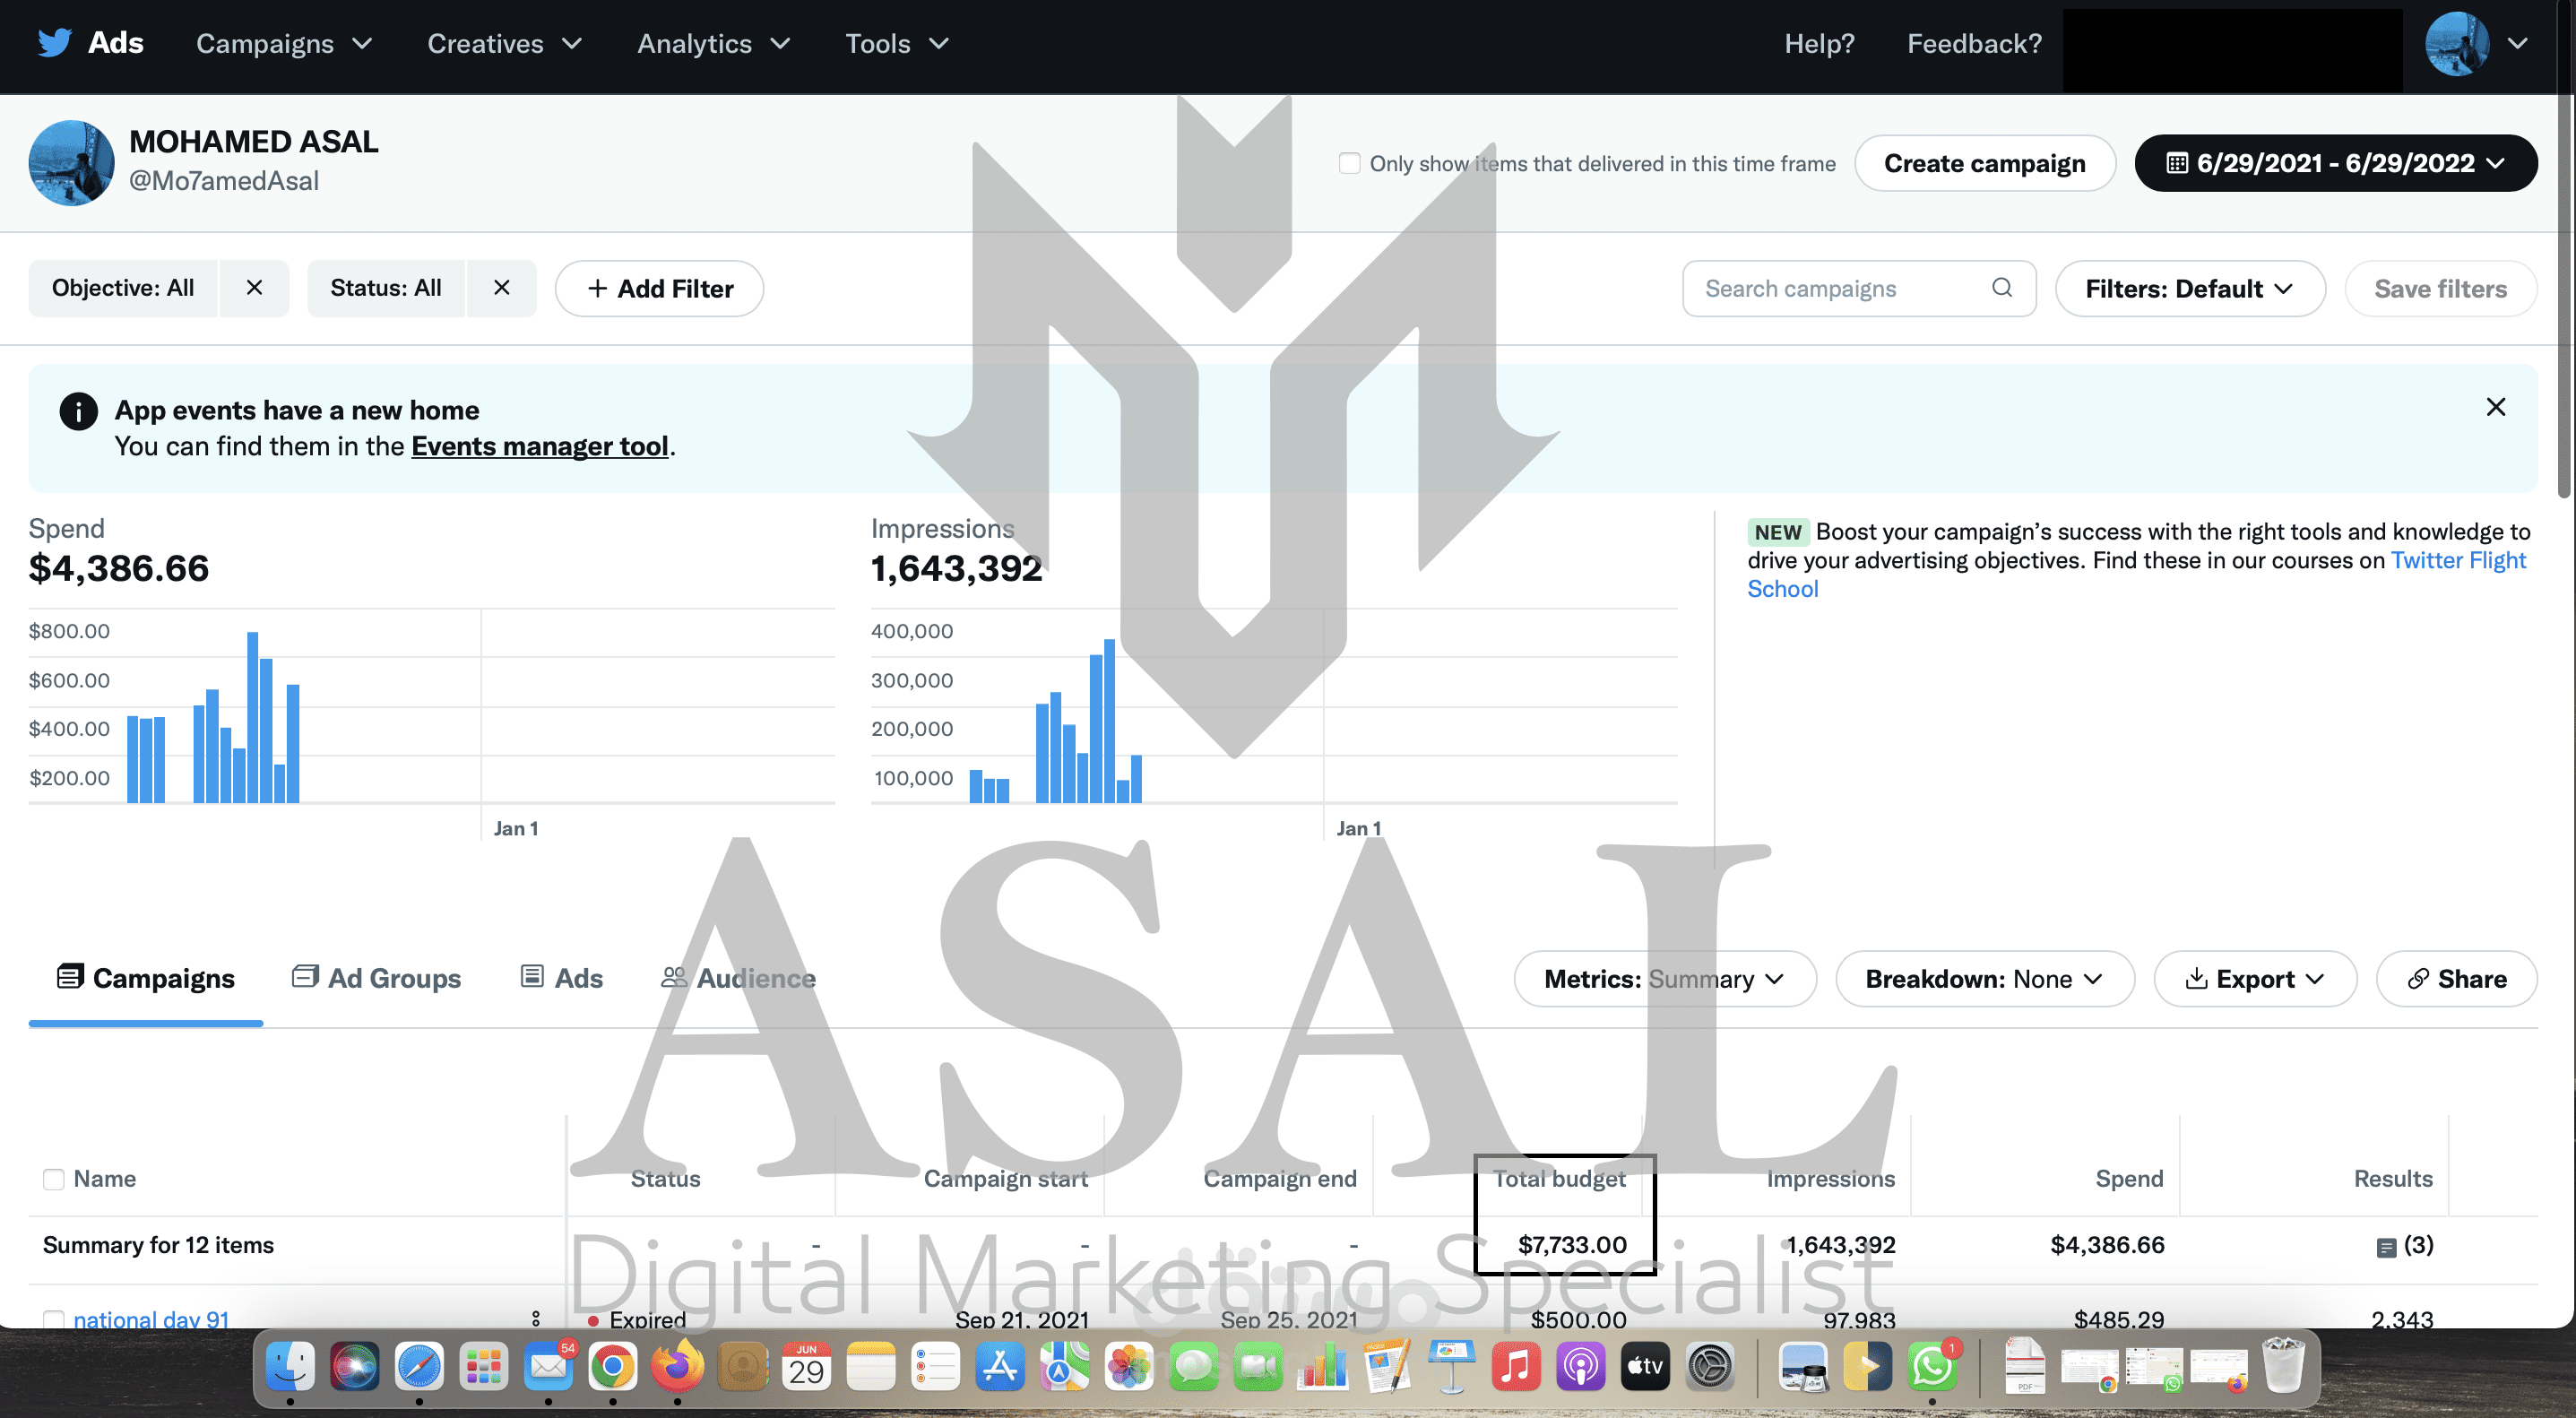This screenshot has height=1418, width=2576.
Task: Open the Breakdown: None dropdown
Action: [1984, 978]
